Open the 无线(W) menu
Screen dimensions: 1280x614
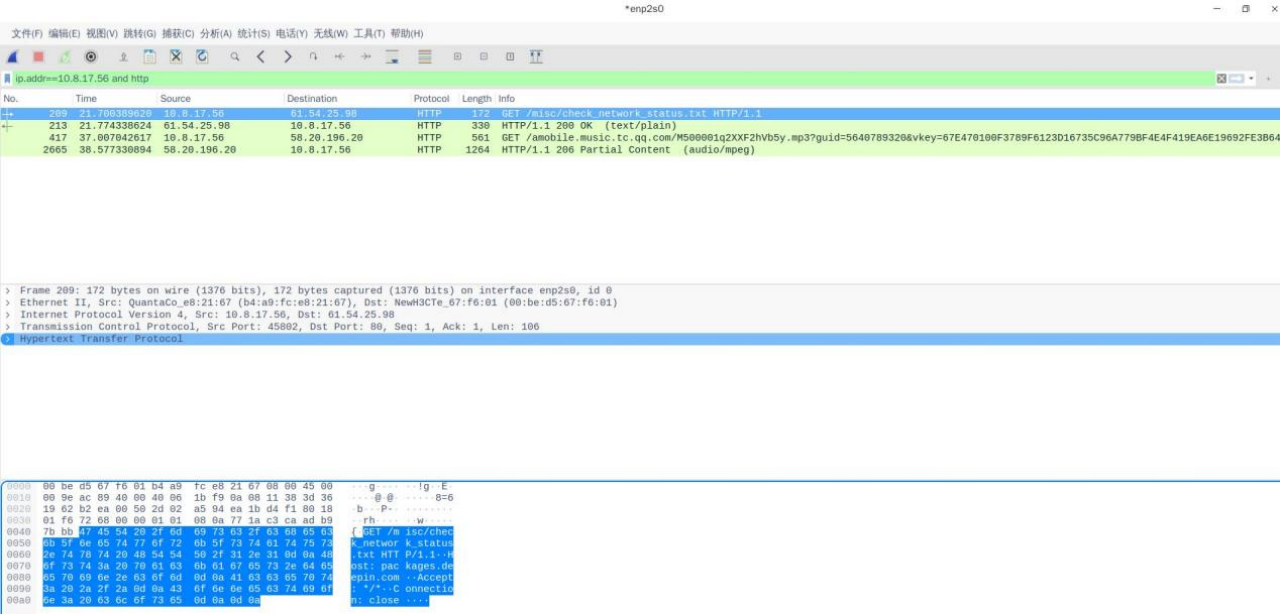pos(331,33)
